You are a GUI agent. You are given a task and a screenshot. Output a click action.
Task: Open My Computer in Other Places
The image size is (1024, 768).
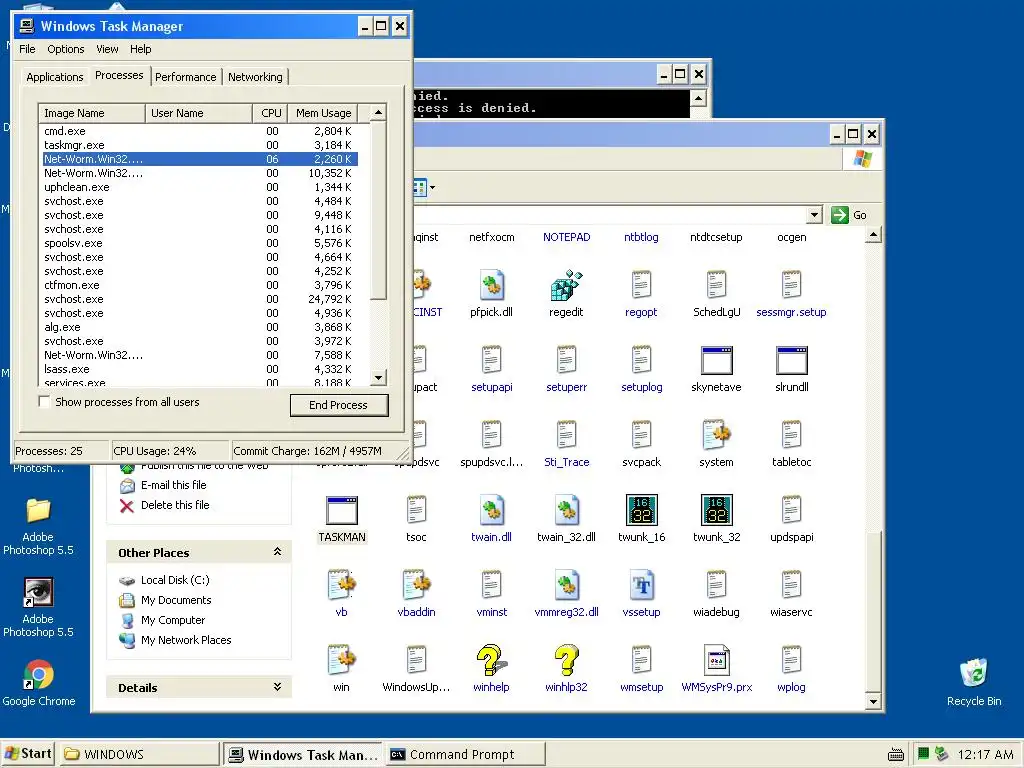(x=173, y=620)
